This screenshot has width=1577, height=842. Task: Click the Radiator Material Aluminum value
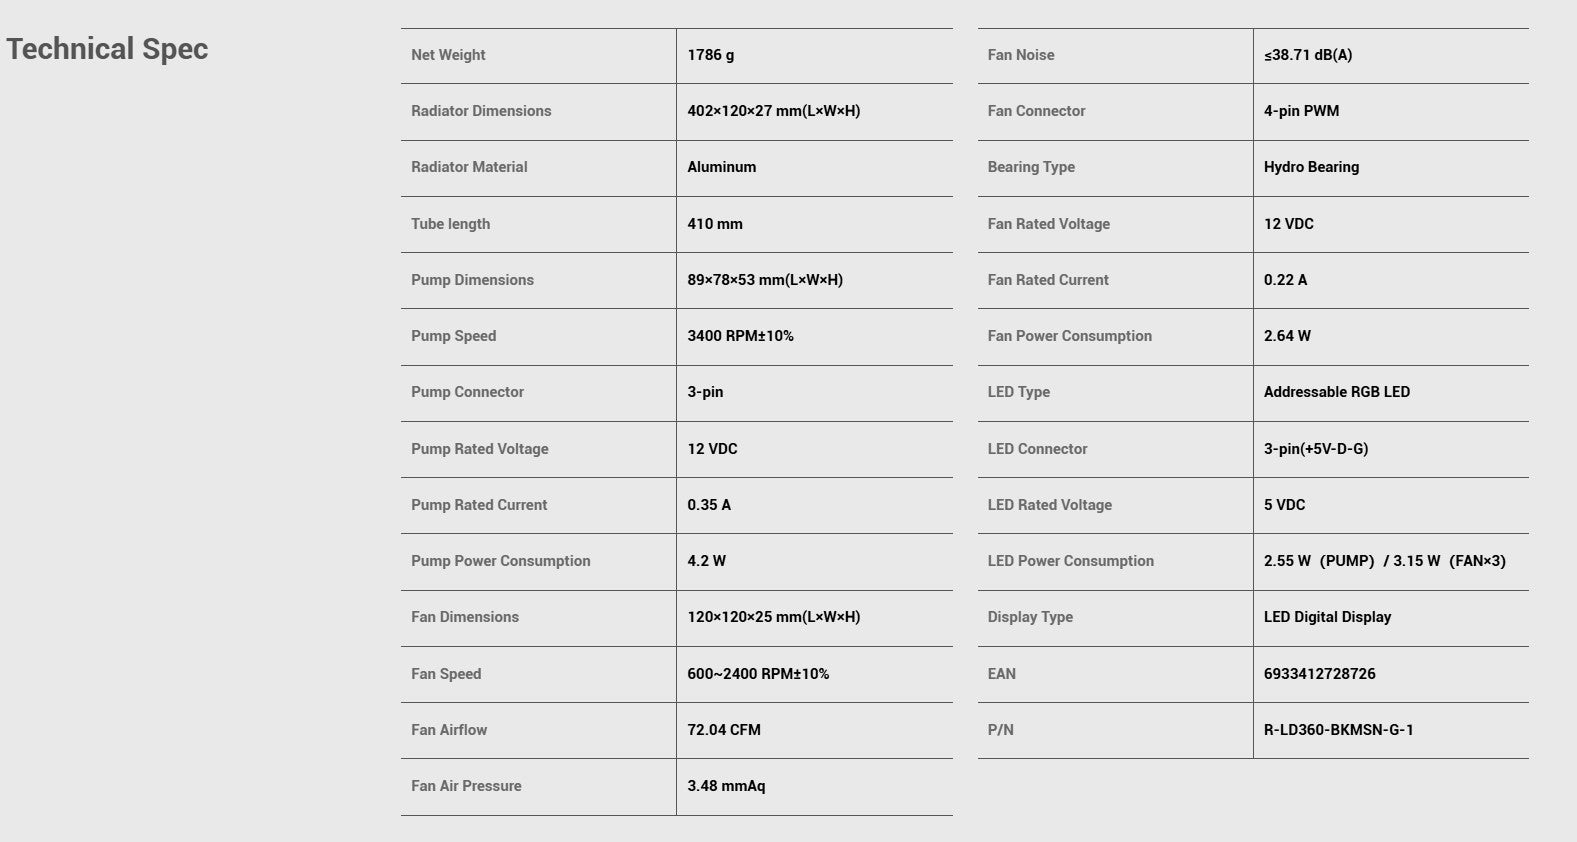coord(722,167)
